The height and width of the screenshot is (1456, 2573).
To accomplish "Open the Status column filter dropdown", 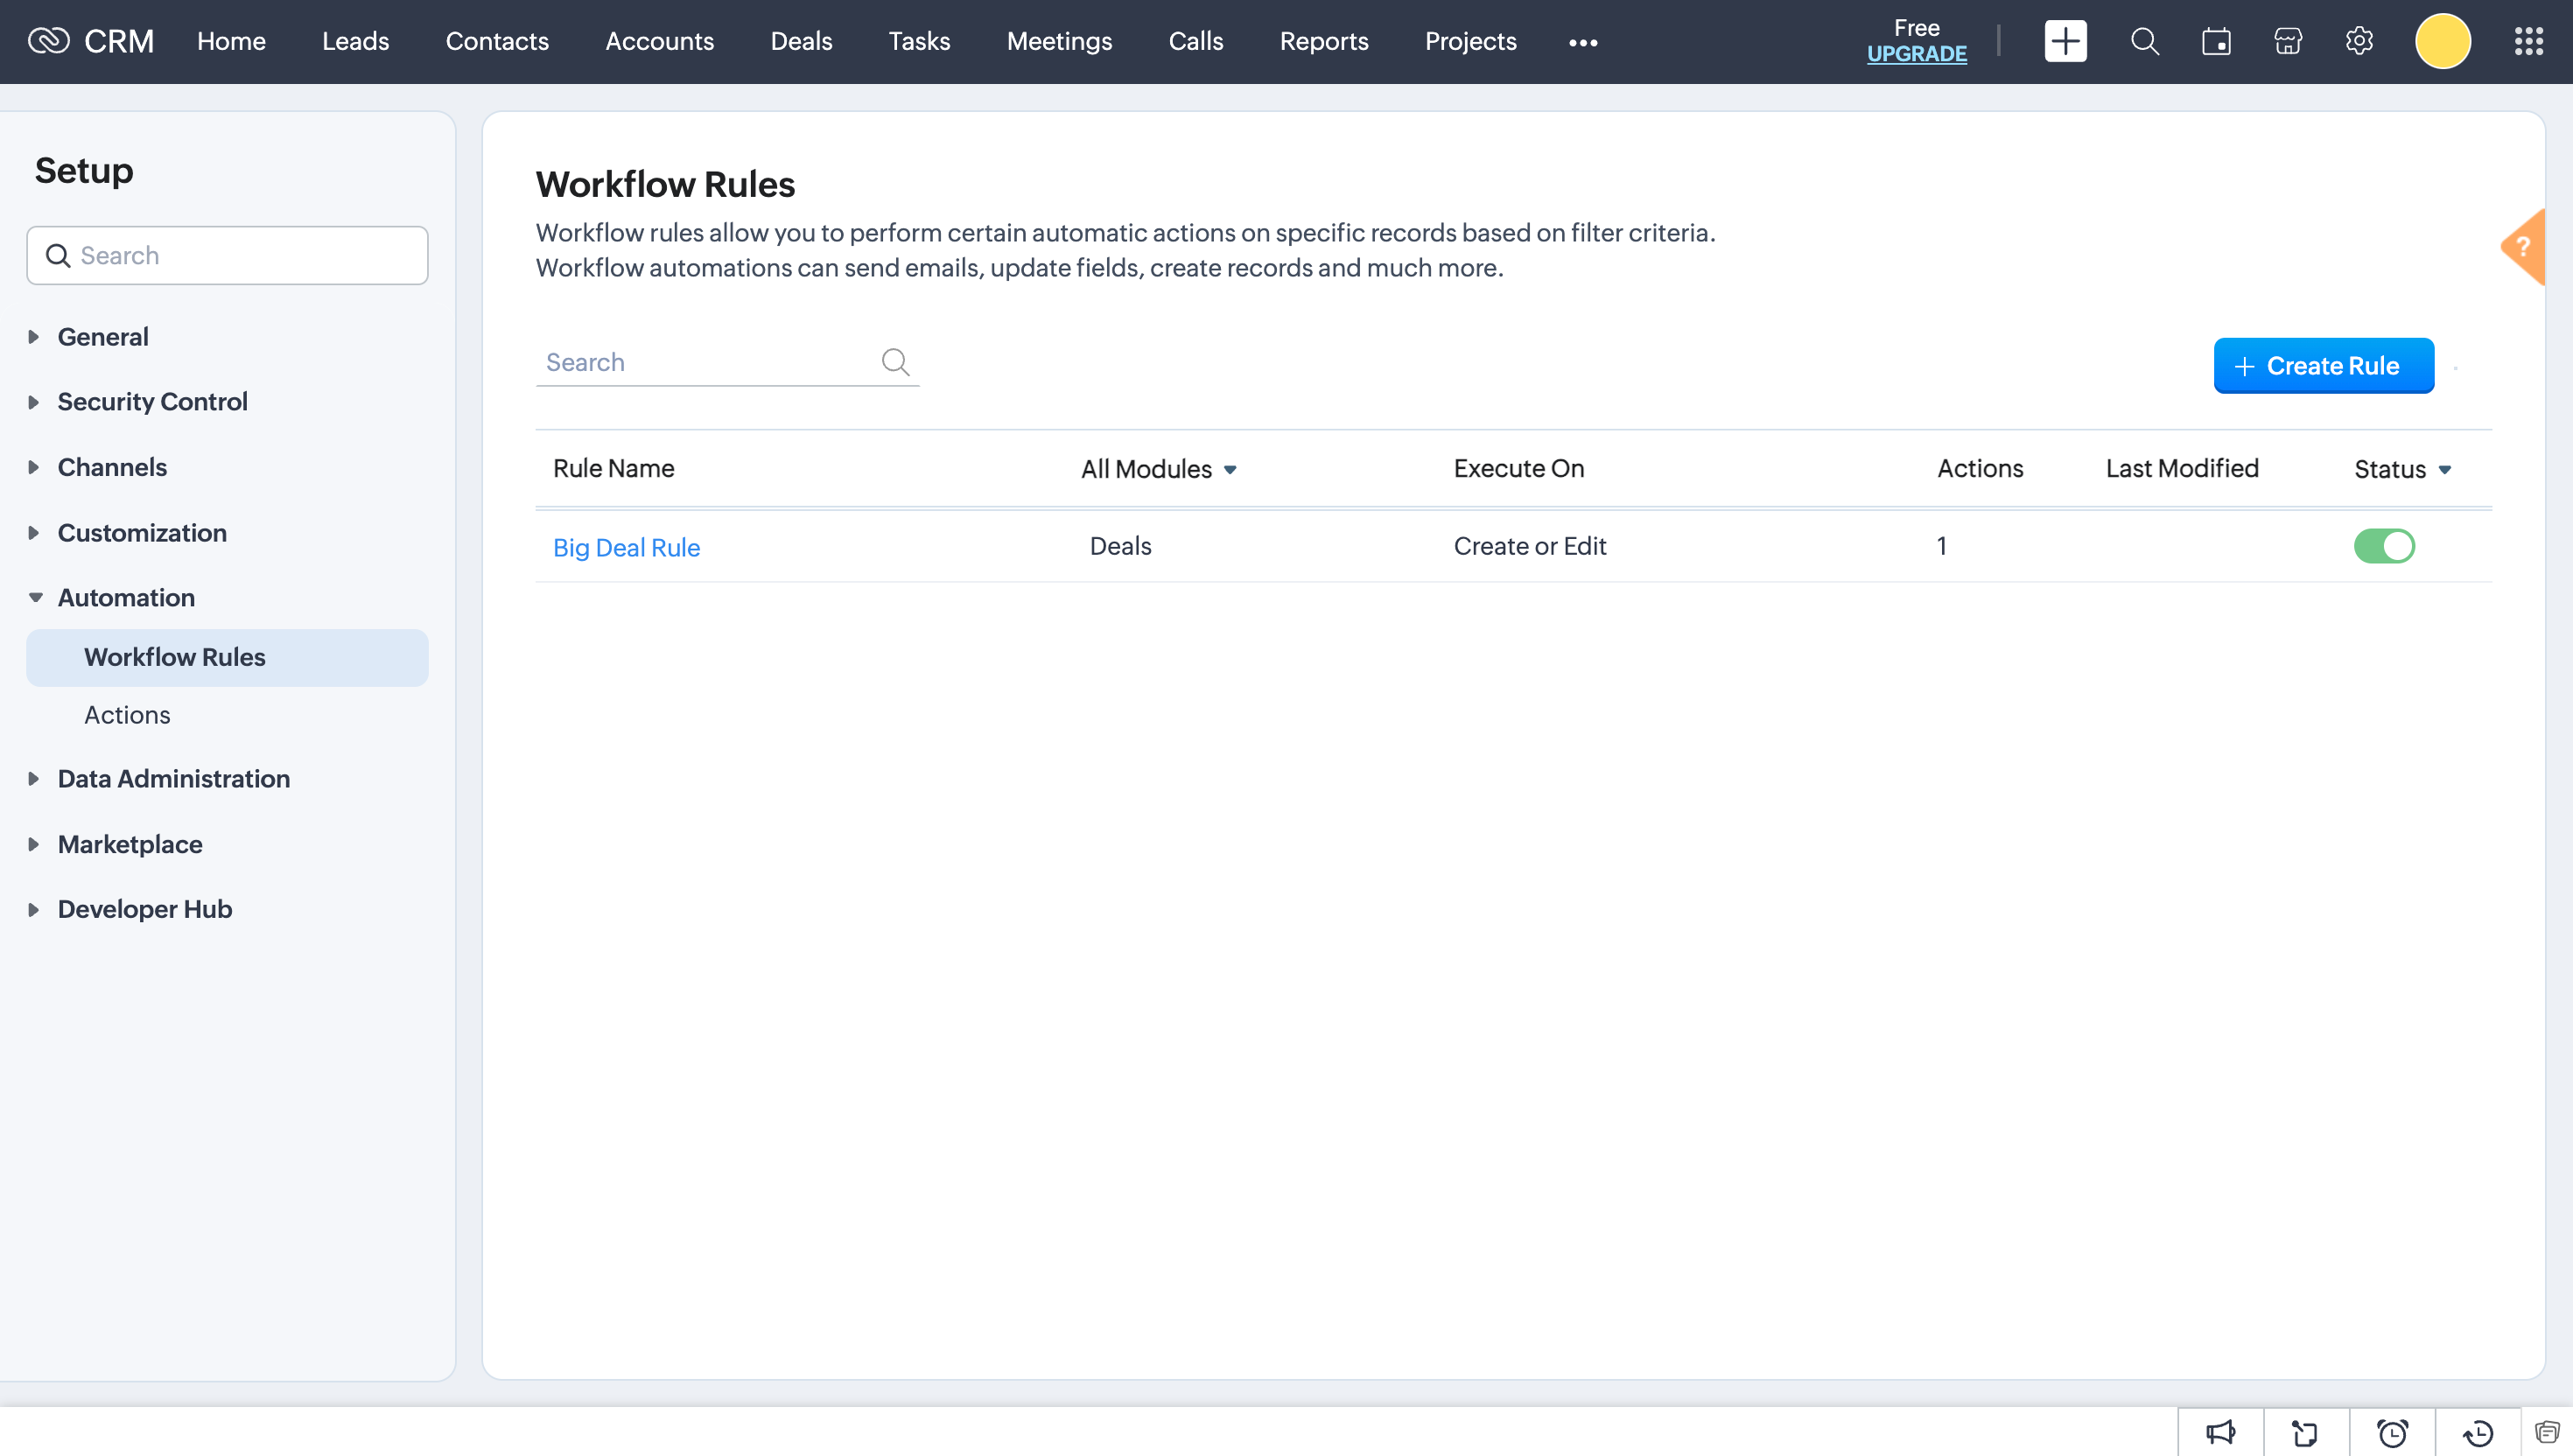I will [x=2402, y=469].
